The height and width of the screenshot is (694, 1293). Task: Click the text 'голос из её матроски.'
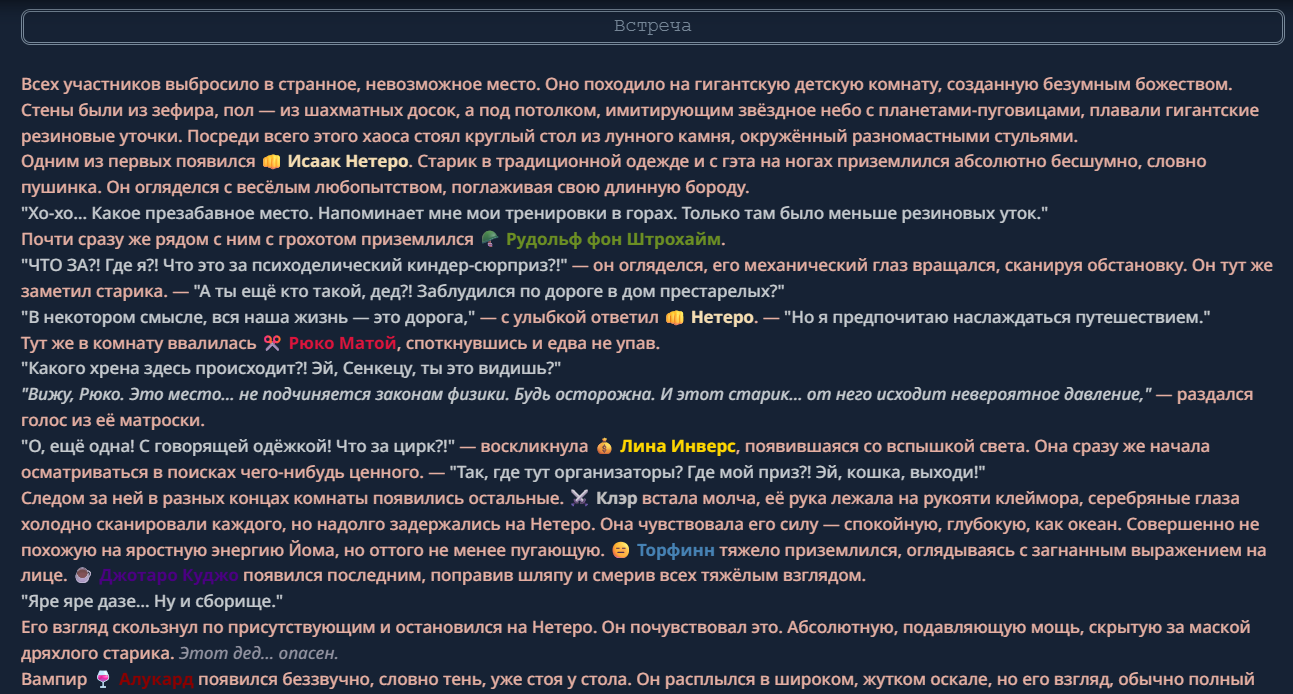pos(113,420)
